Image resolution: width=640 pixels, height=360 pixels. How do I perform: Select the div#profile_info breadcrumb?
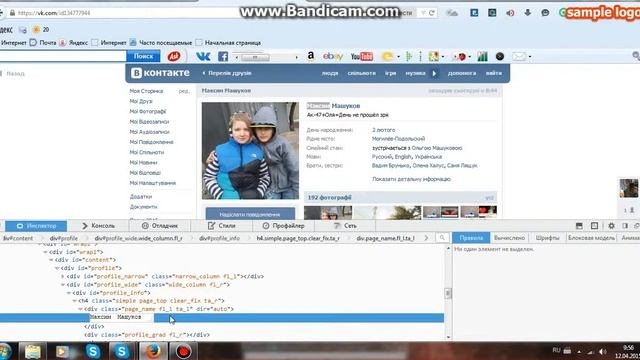click(x=219, y=238)
